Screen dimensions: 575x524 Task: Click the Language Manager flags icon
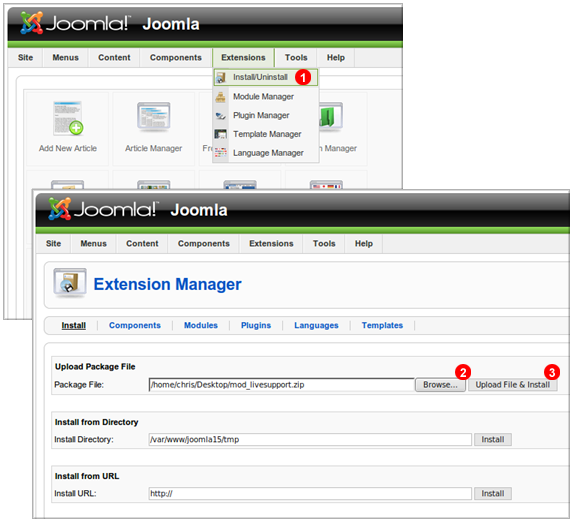coord(220,153)
